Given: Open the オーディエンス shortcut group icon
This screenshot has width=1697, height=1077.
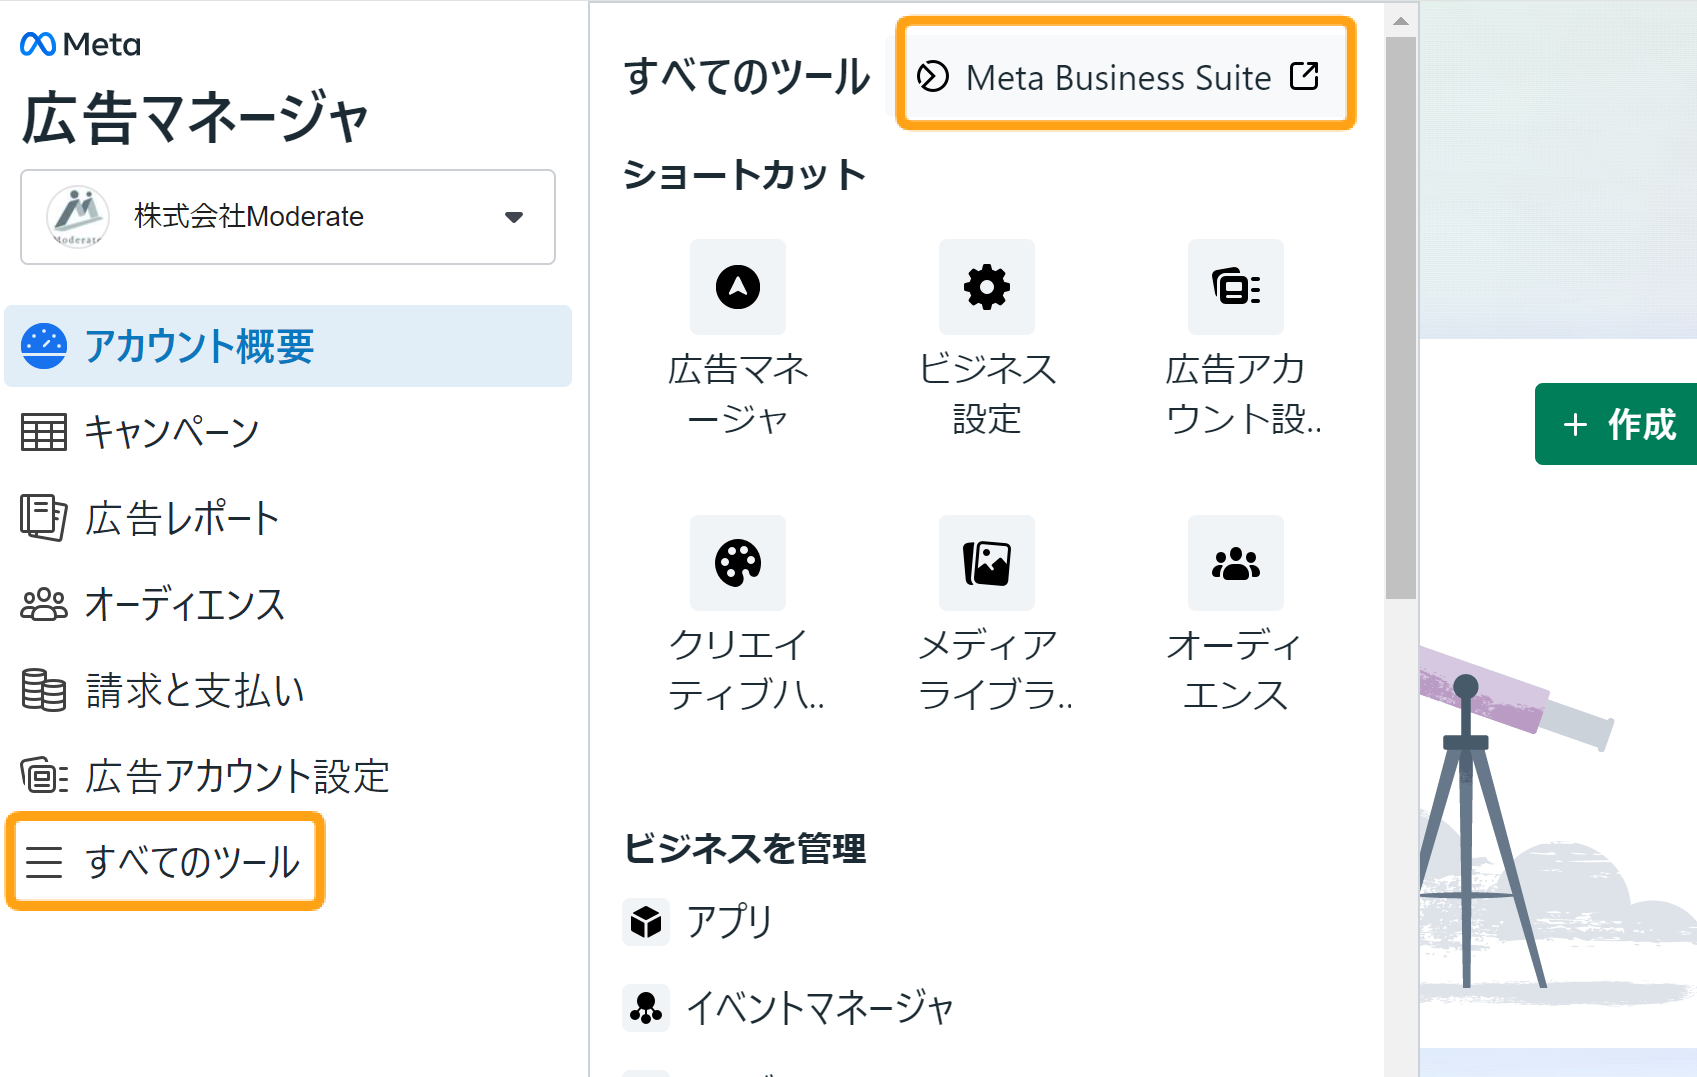Looking at the screenshot, I should click(x=1236, y=563).
